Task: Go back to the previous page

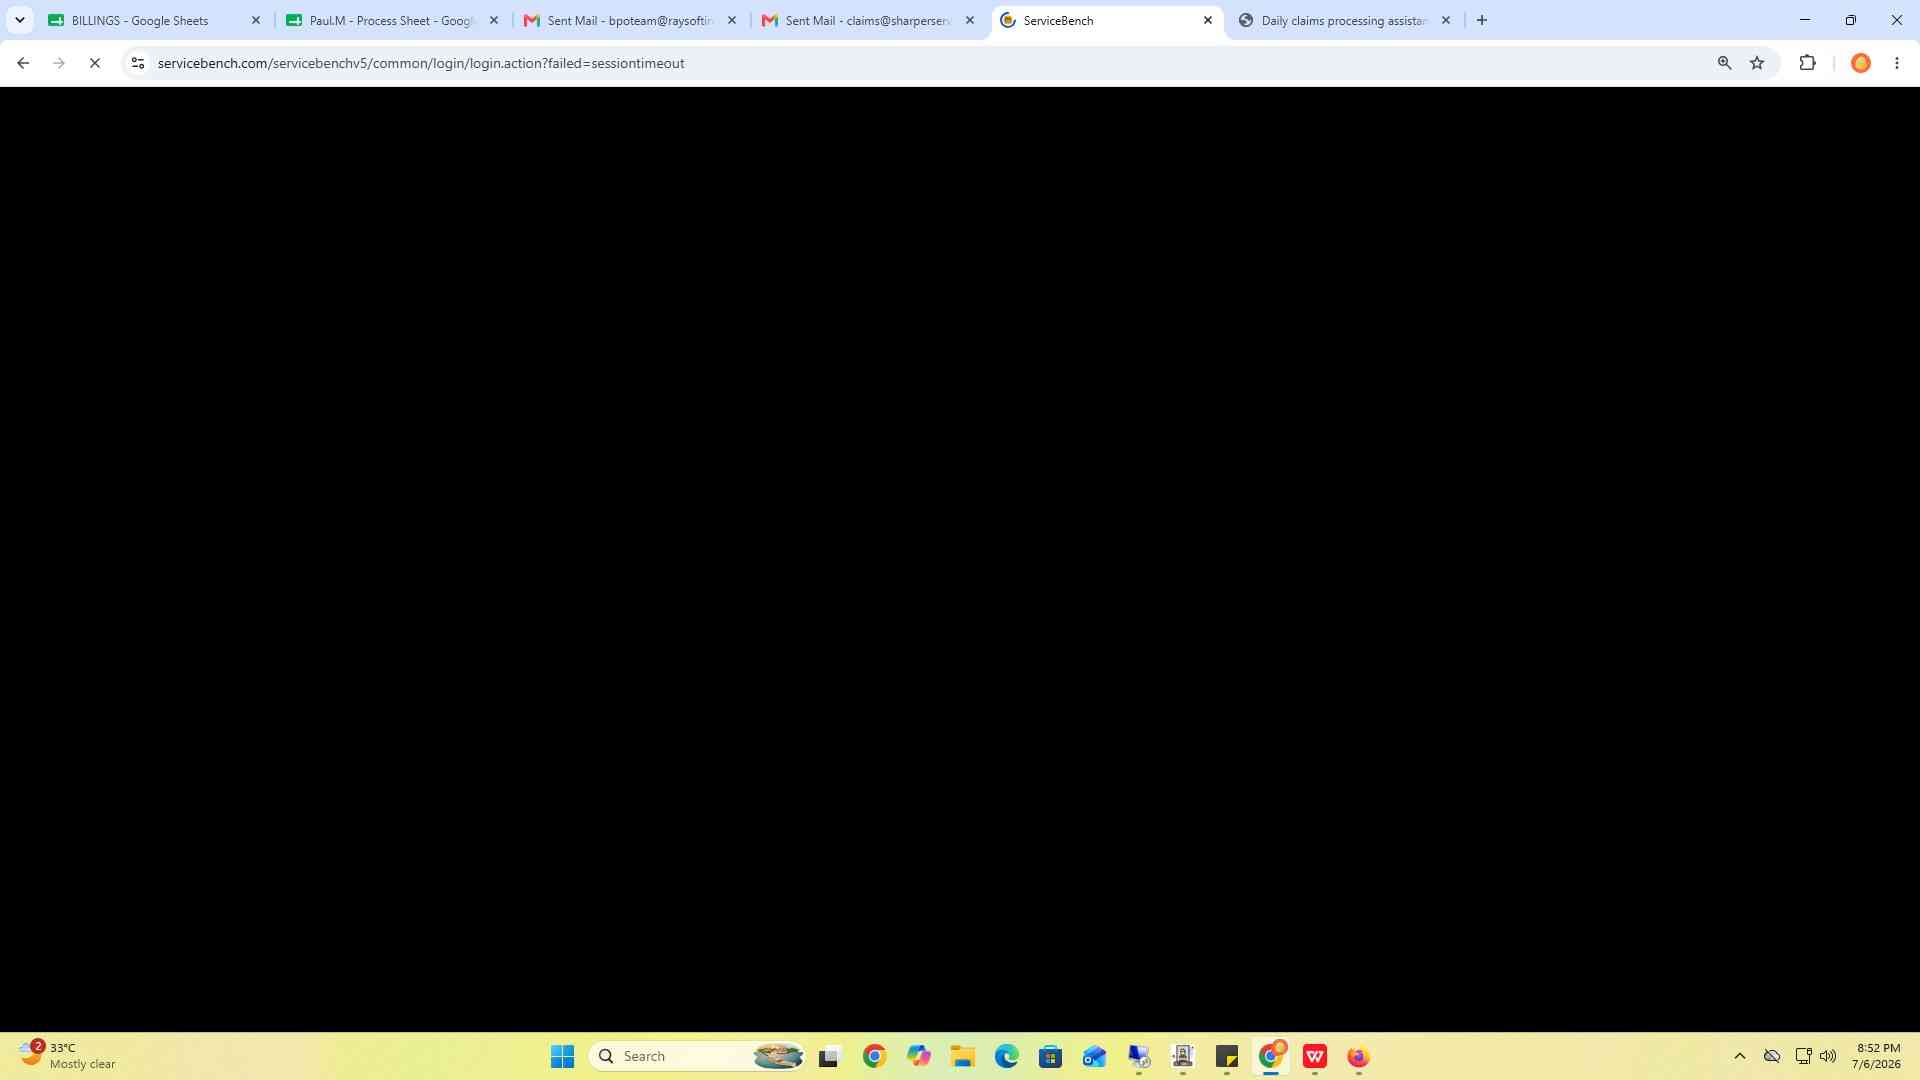Action: click(x=23, y=63)
